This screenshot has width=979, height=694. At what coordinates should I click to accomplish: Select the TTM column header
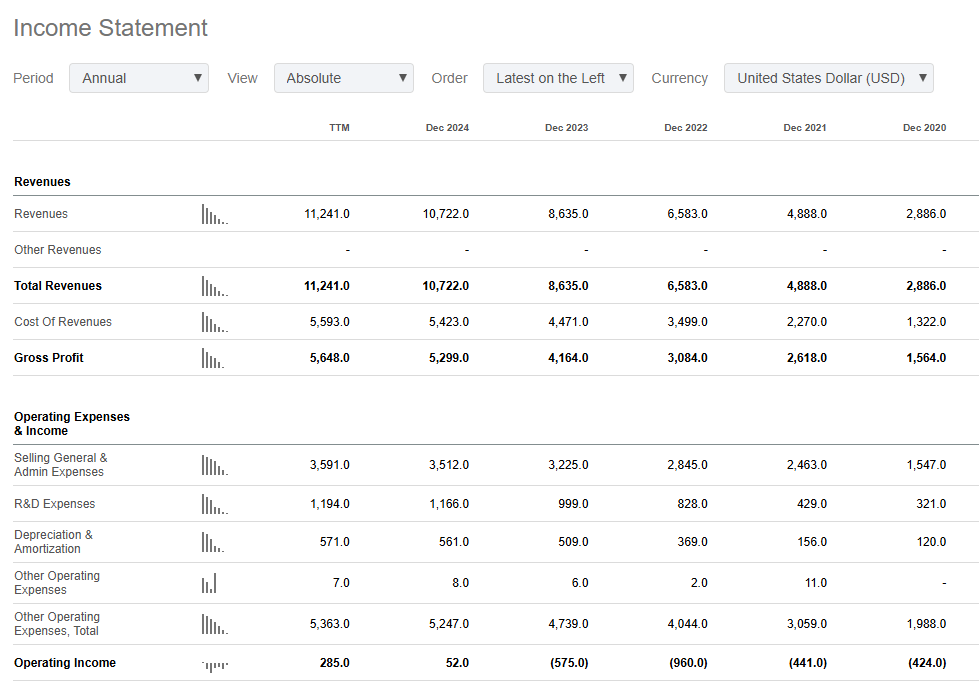pos(339,128)
